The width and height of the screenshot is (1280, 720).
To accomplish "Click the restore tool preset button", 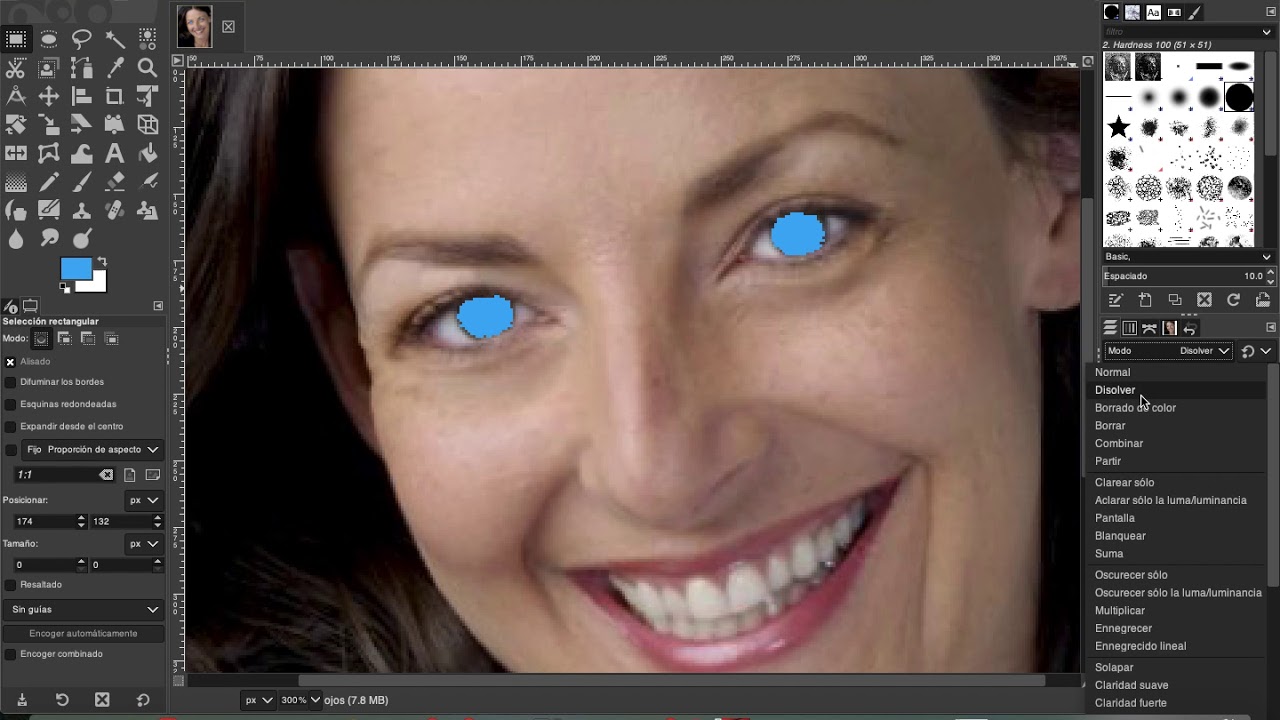I will pos(61,700).
